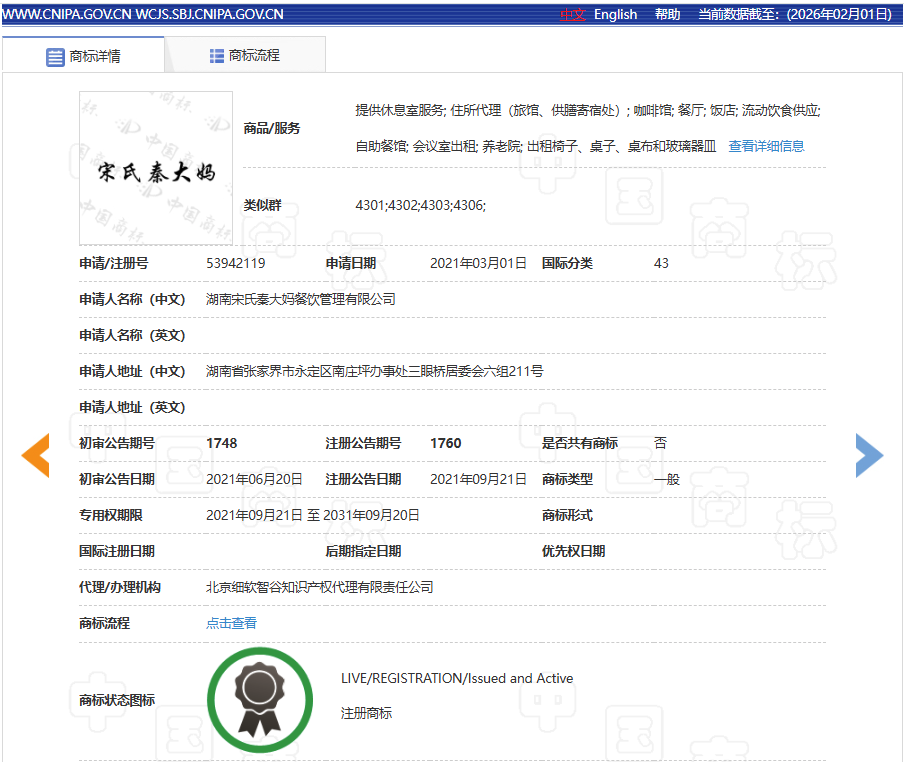Image resolution: width=904 pixels, height=762 pixels.
Task: Open the 帮助 help page
Action: [x=667, y=14]
